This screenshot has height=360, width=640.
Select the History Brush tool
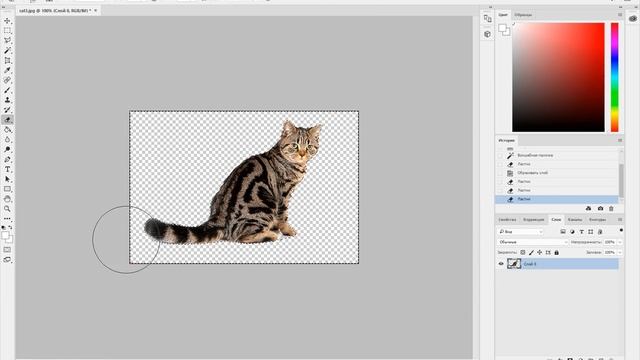point(7,110)
